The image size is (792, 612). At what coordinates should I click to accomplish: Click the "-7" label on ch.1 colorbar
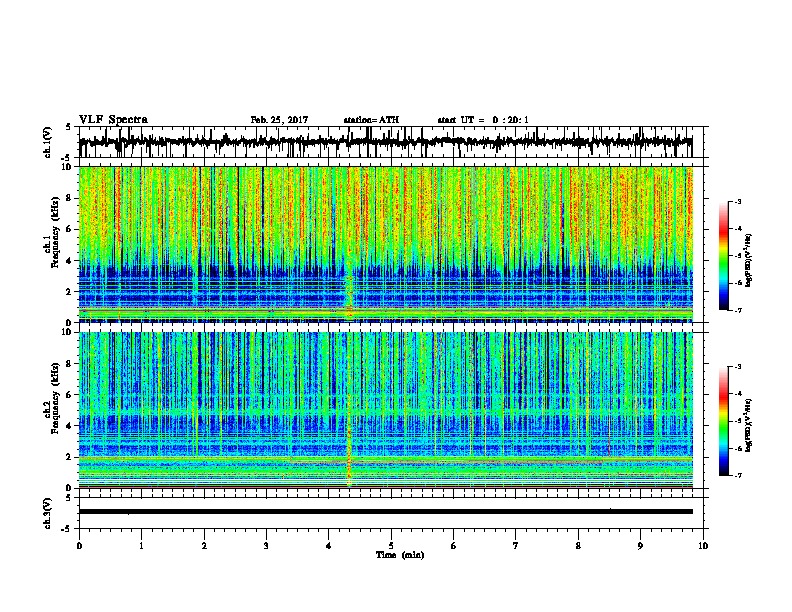(x=738, y=310)
